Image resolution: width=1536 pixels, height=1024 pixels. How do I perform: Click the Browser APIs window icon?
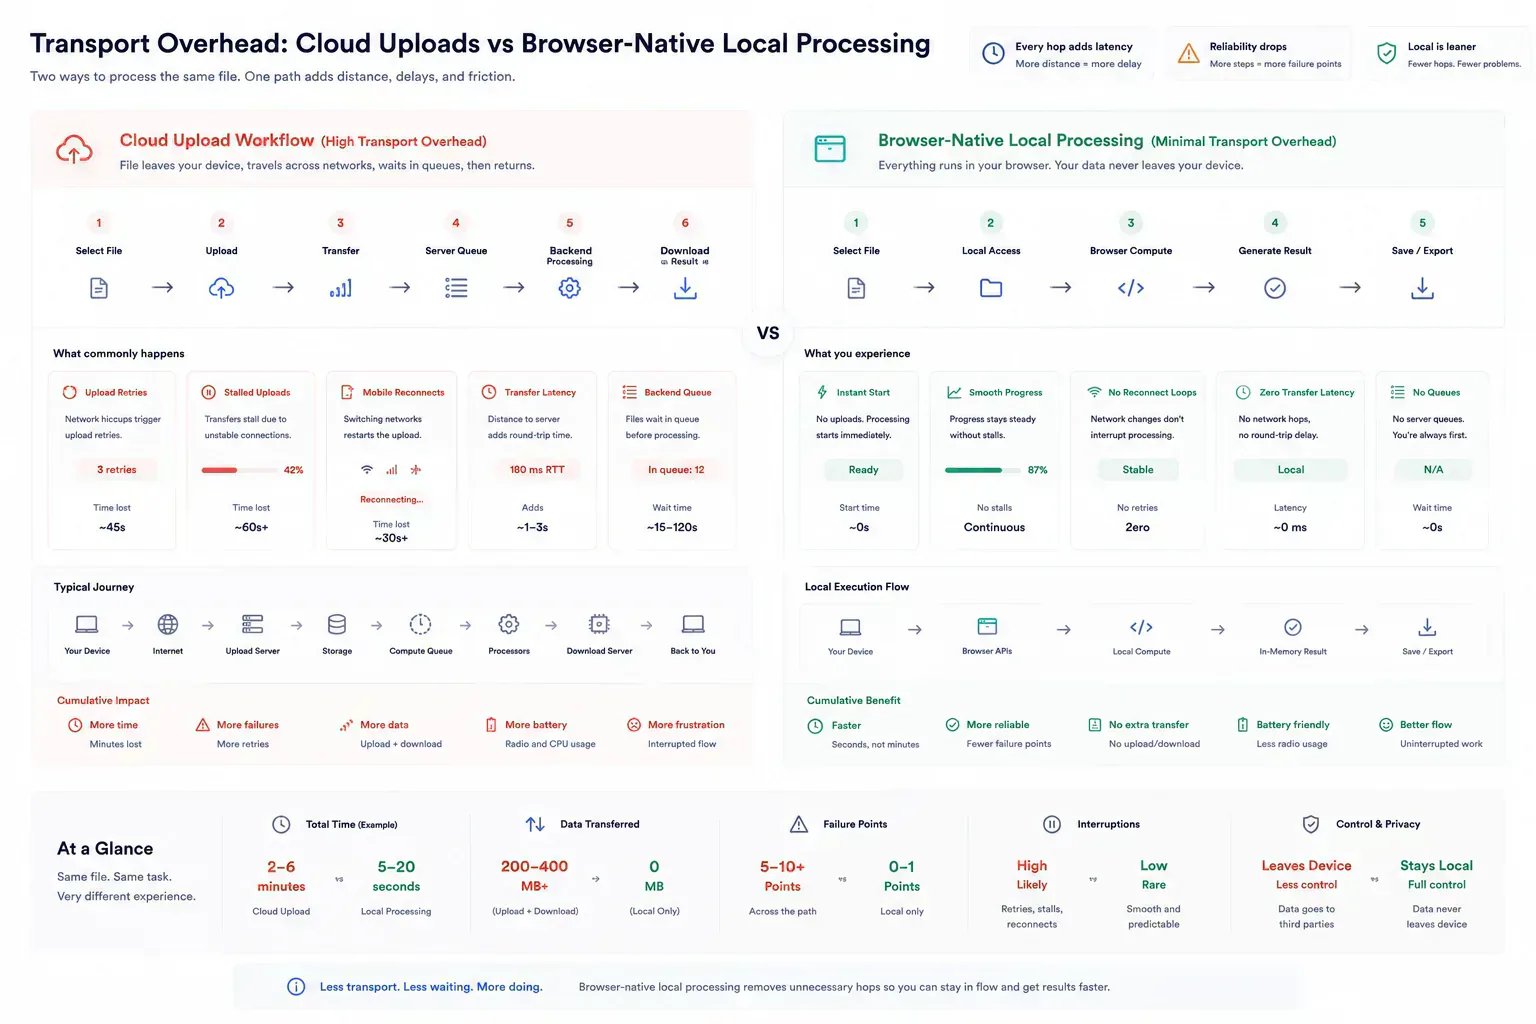[987, 626]
